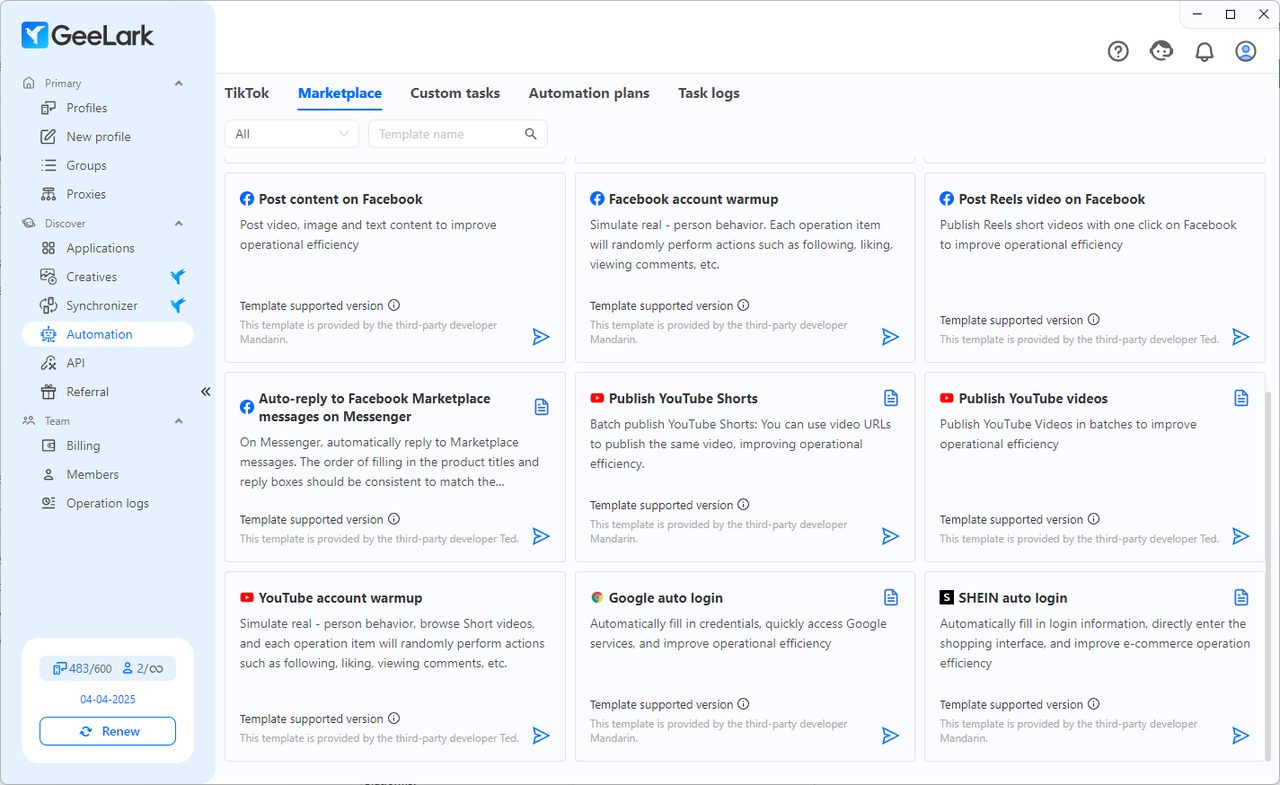Open Operation logs in the sidebar

point(107,503)
